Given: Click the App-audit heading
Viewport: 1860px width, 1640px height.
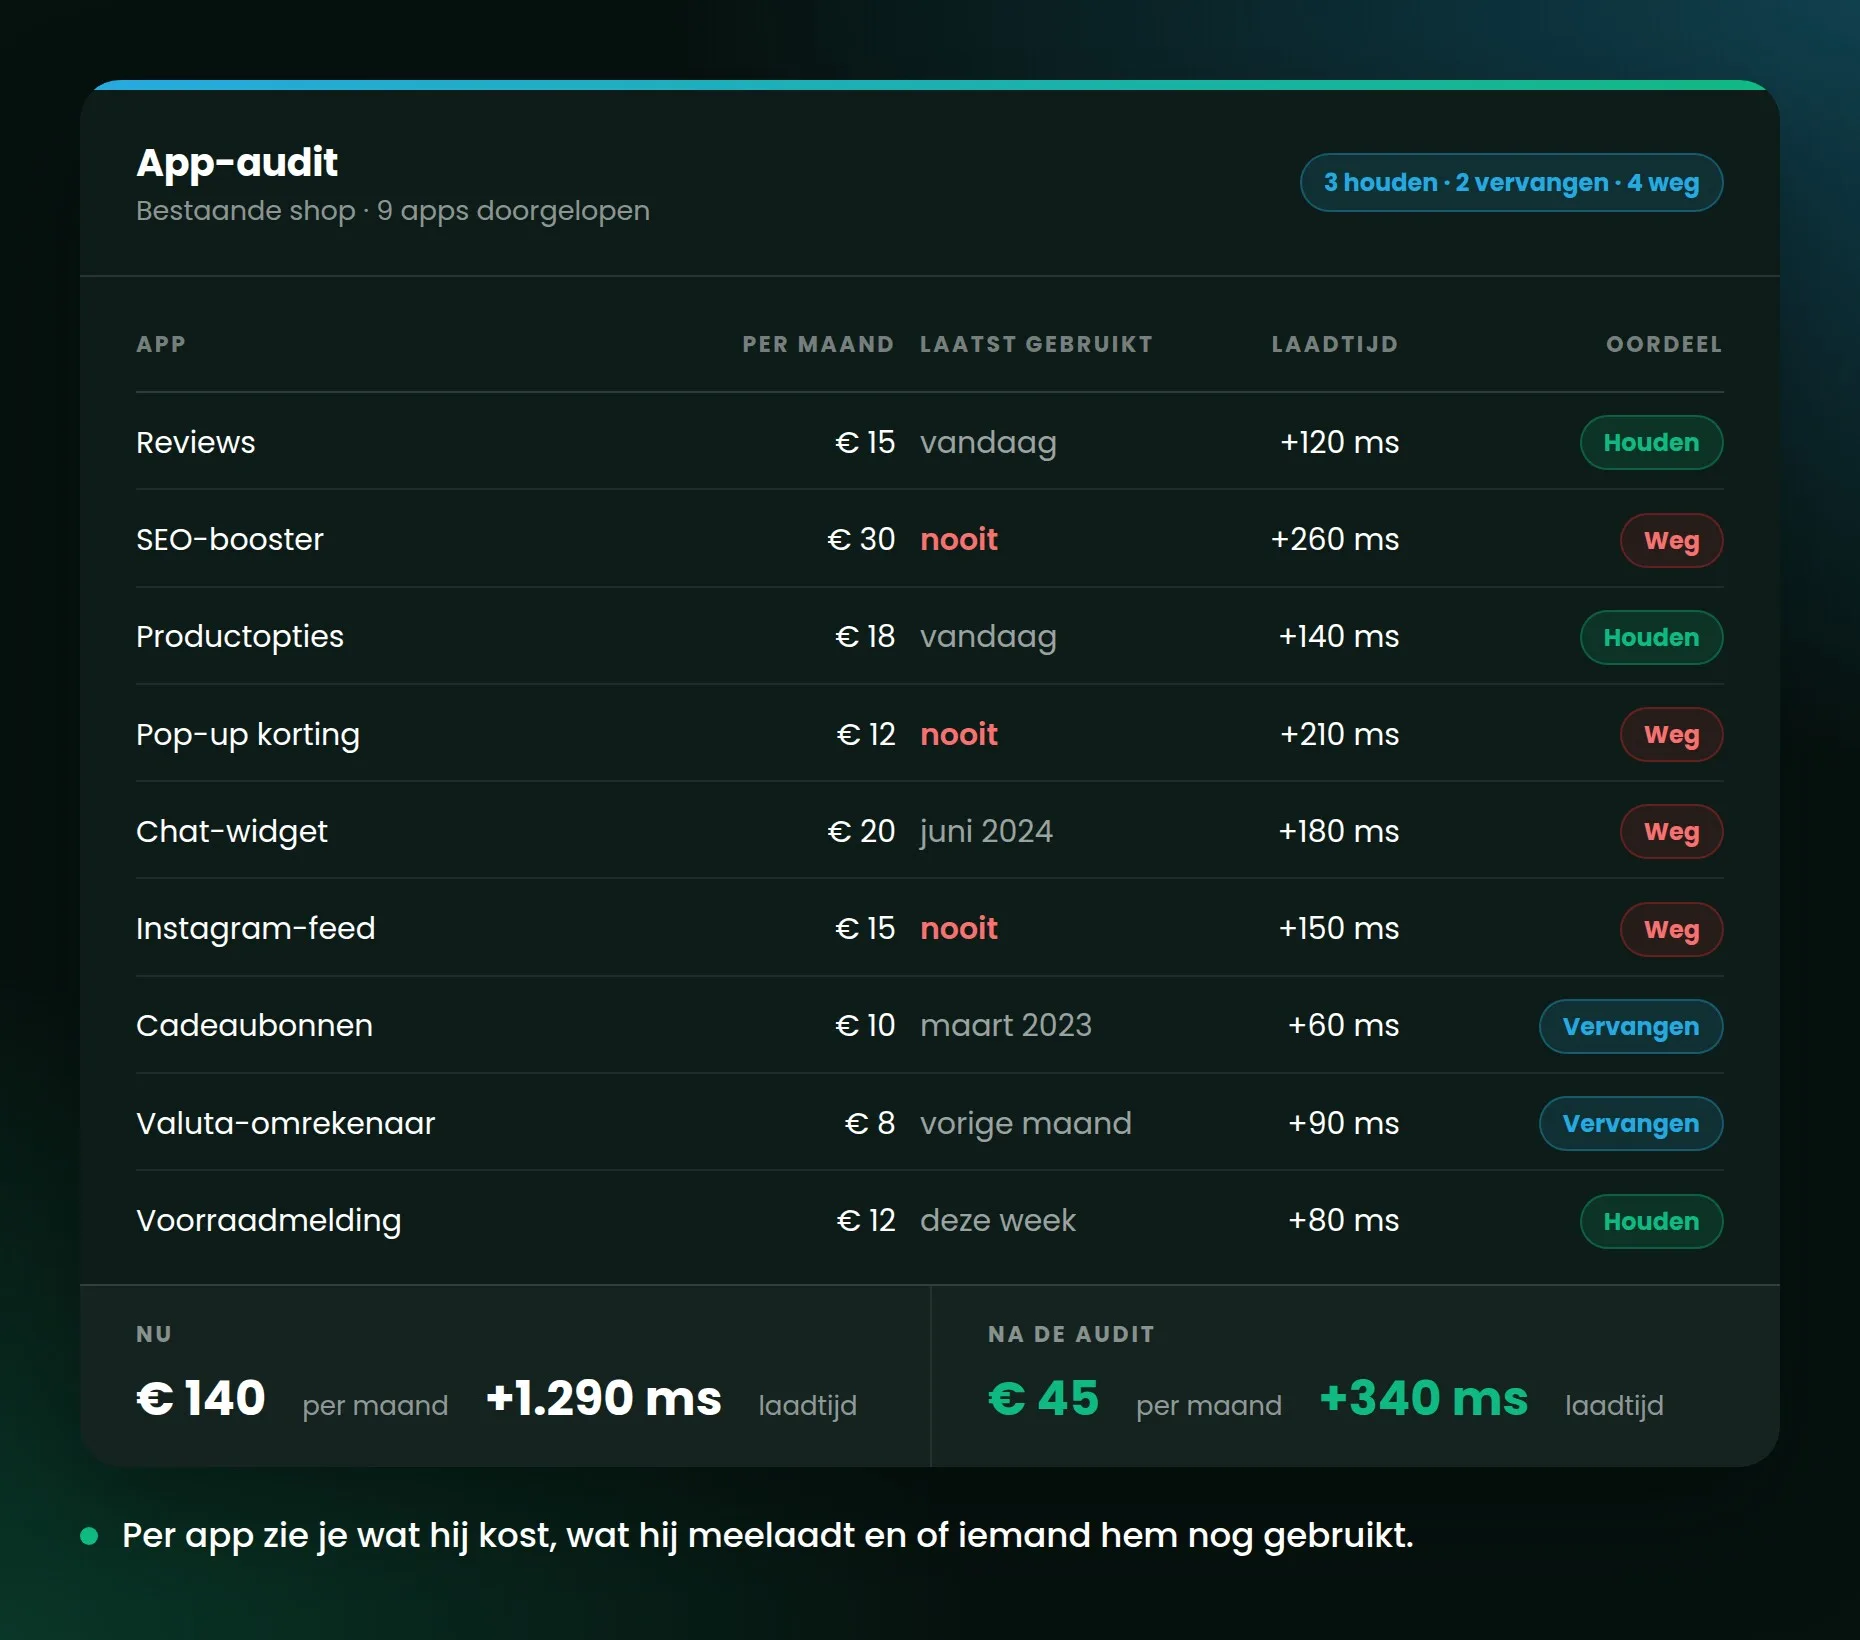Looking at the screenshot, I should click(237, 163).
